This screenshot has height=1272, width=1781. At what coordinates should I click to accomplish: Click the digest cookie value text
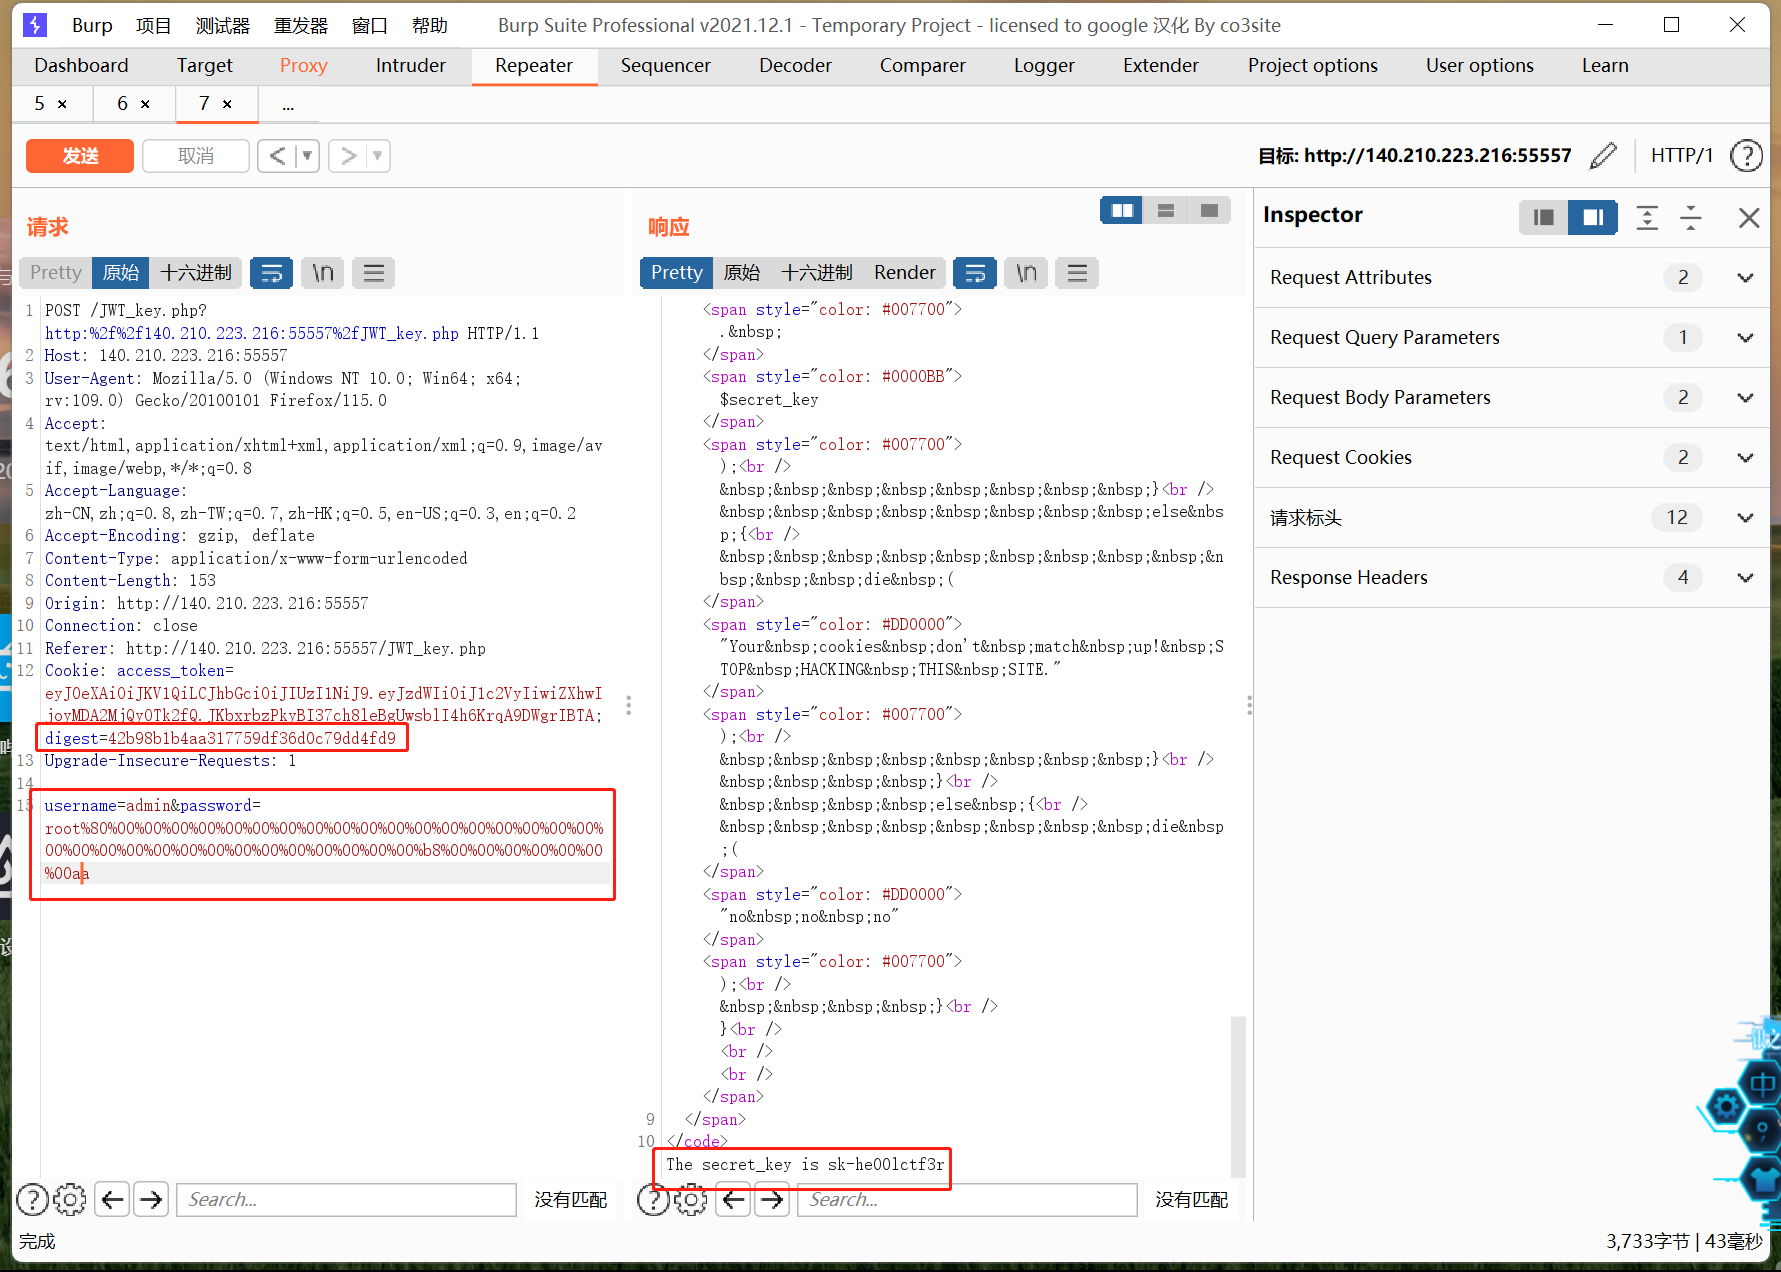252,738
